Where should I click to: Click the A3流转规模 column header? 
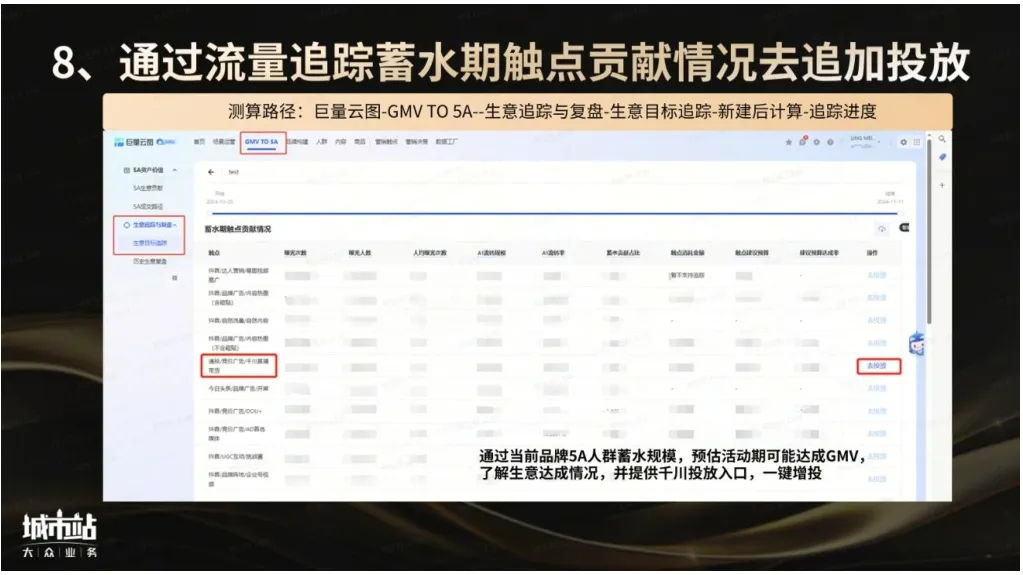click(491, 253)
